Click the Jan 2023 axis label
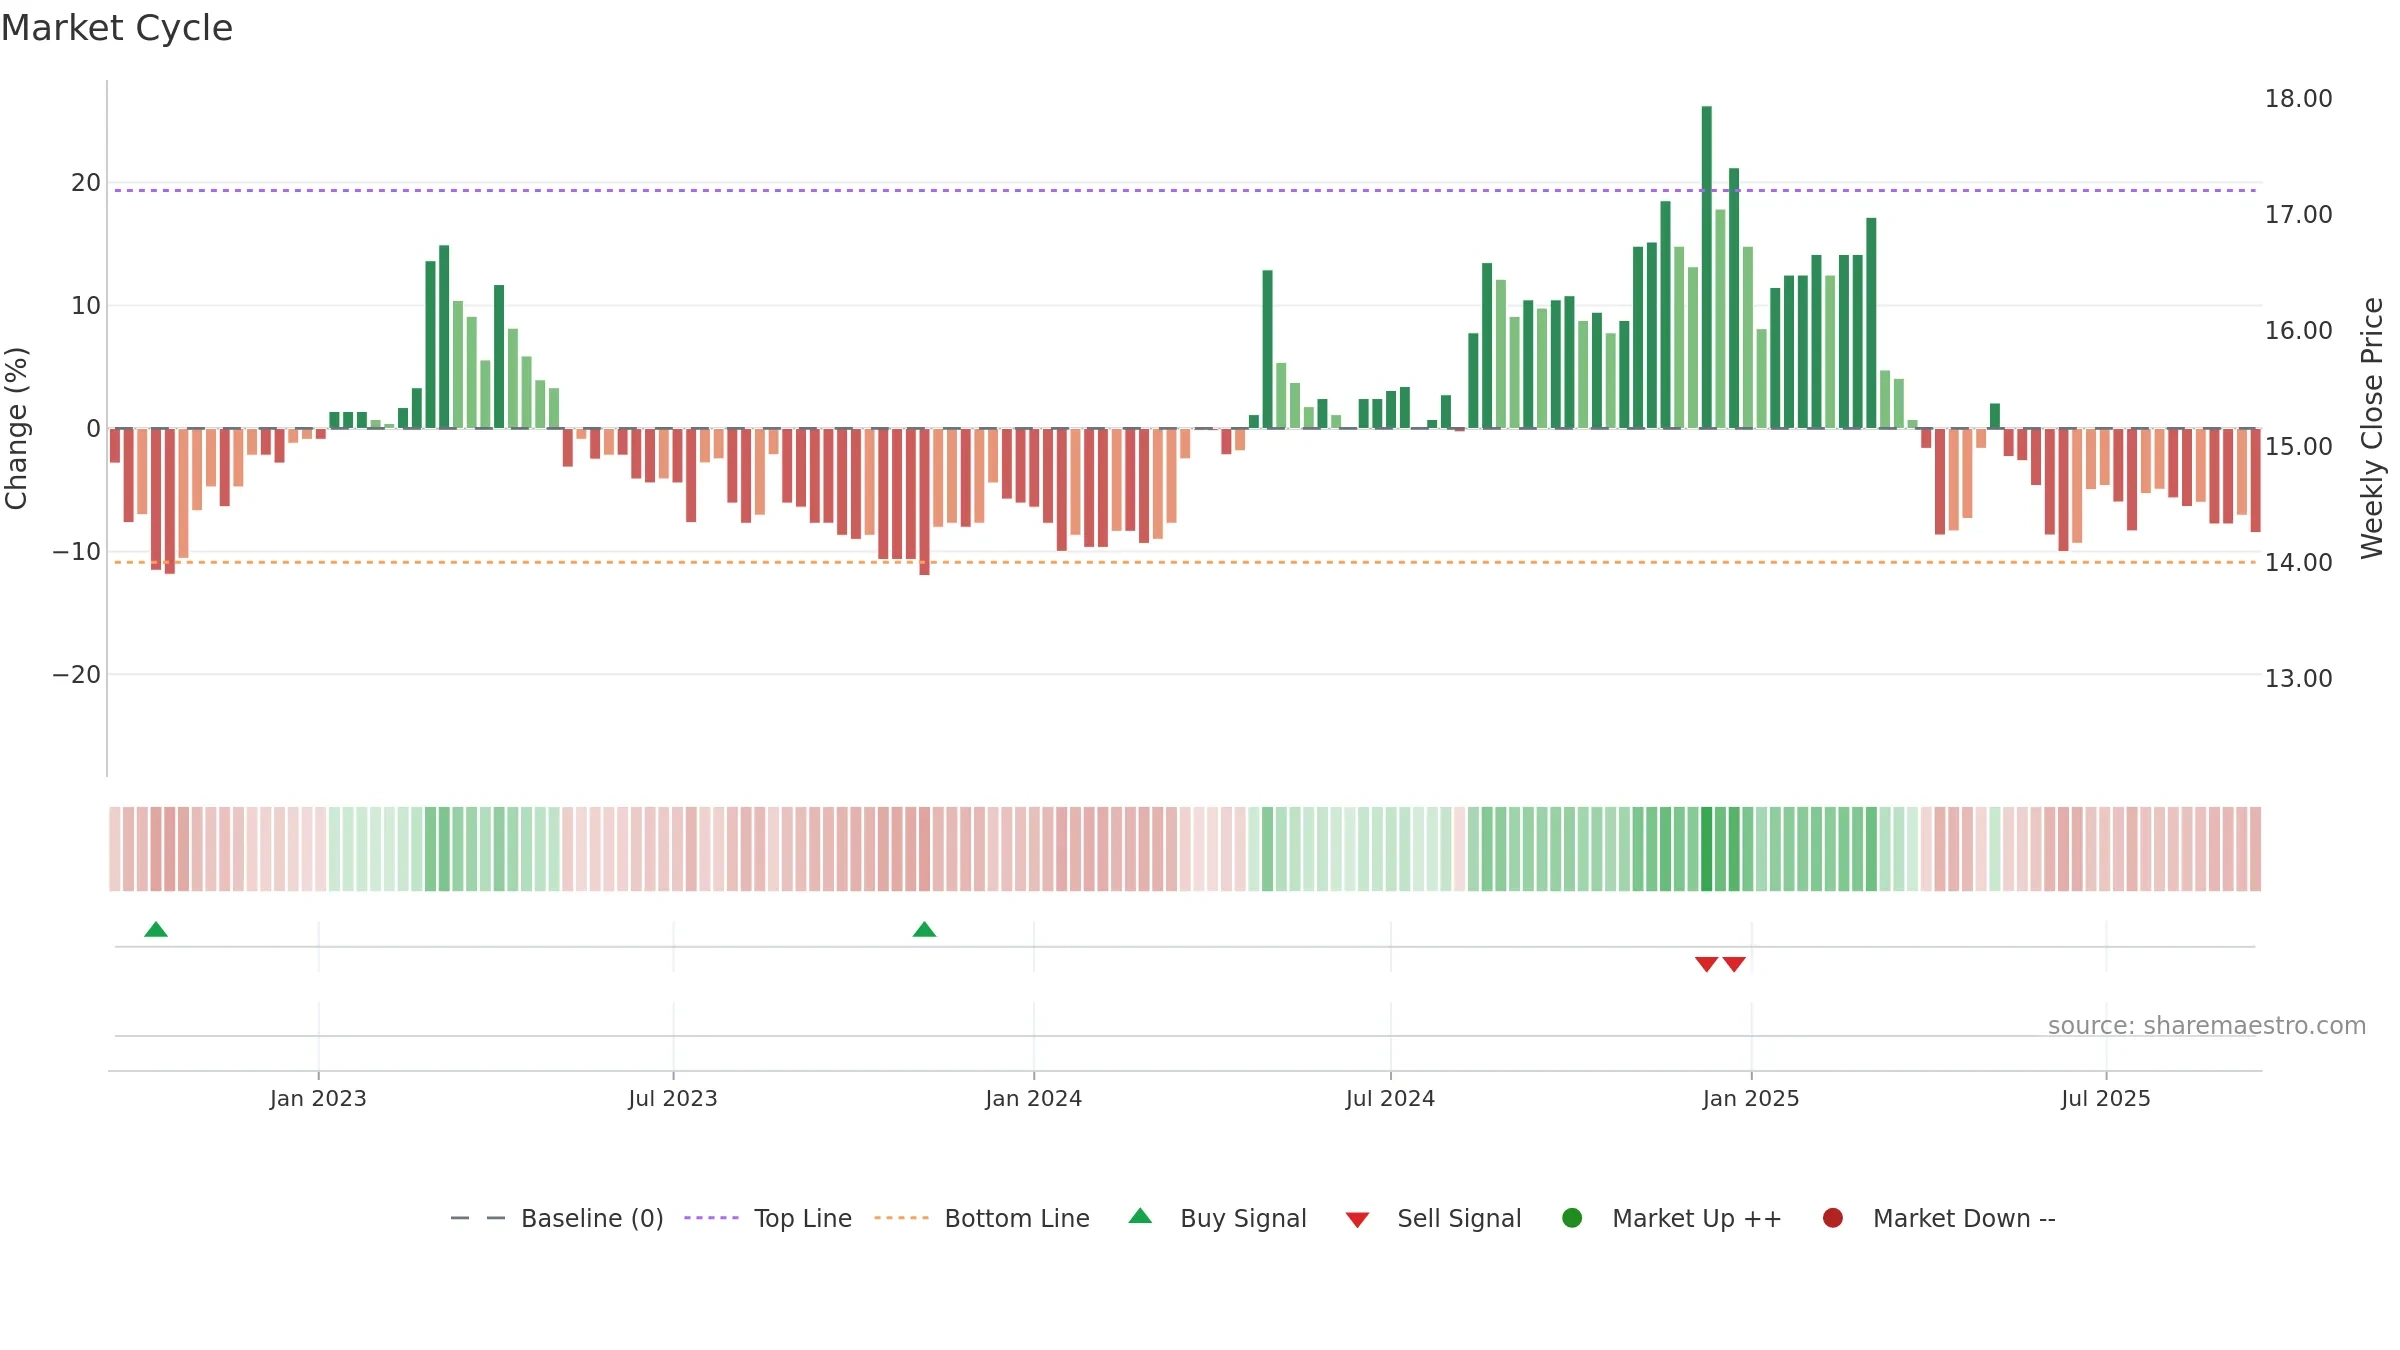The width and height of the screenshot is (2400, 1350). coord(318,1099)
